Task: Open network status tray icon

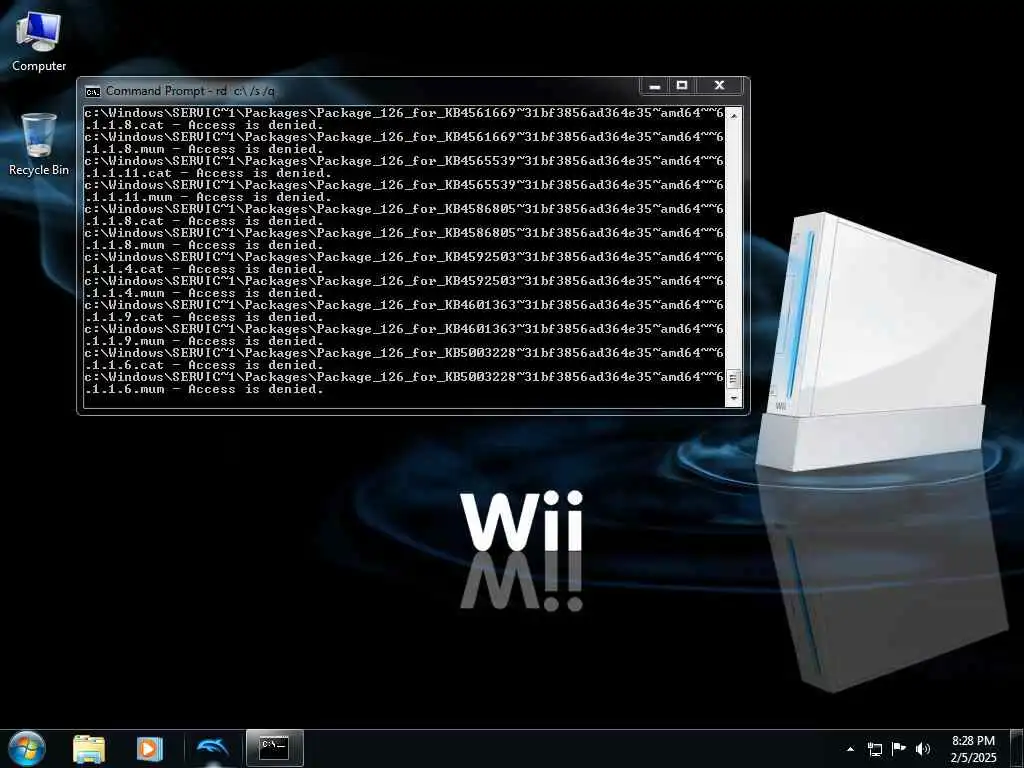Action: pos(874,749)
